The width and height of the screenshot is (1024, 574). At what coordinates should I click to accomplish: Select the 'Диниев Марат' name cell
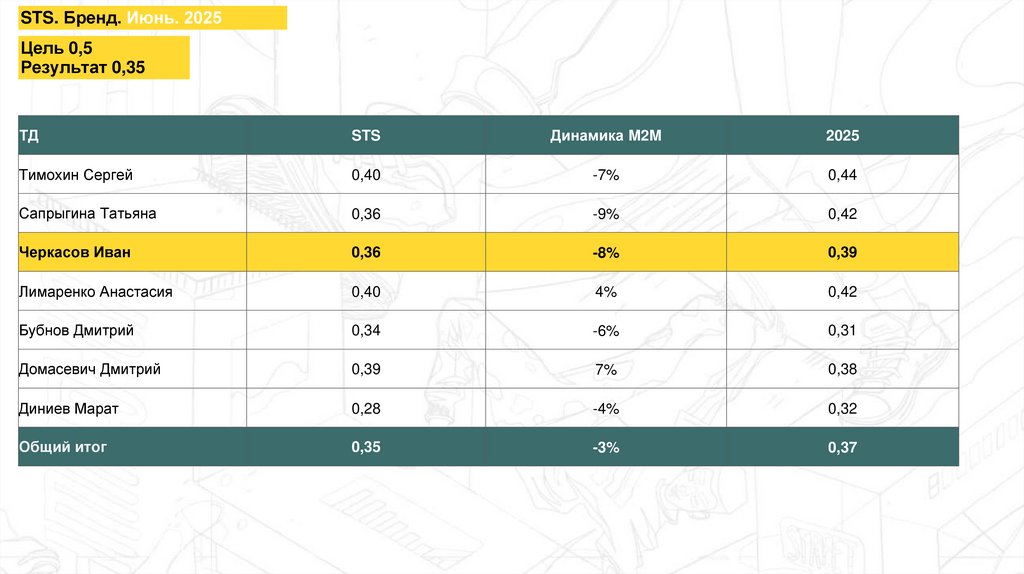69,409
